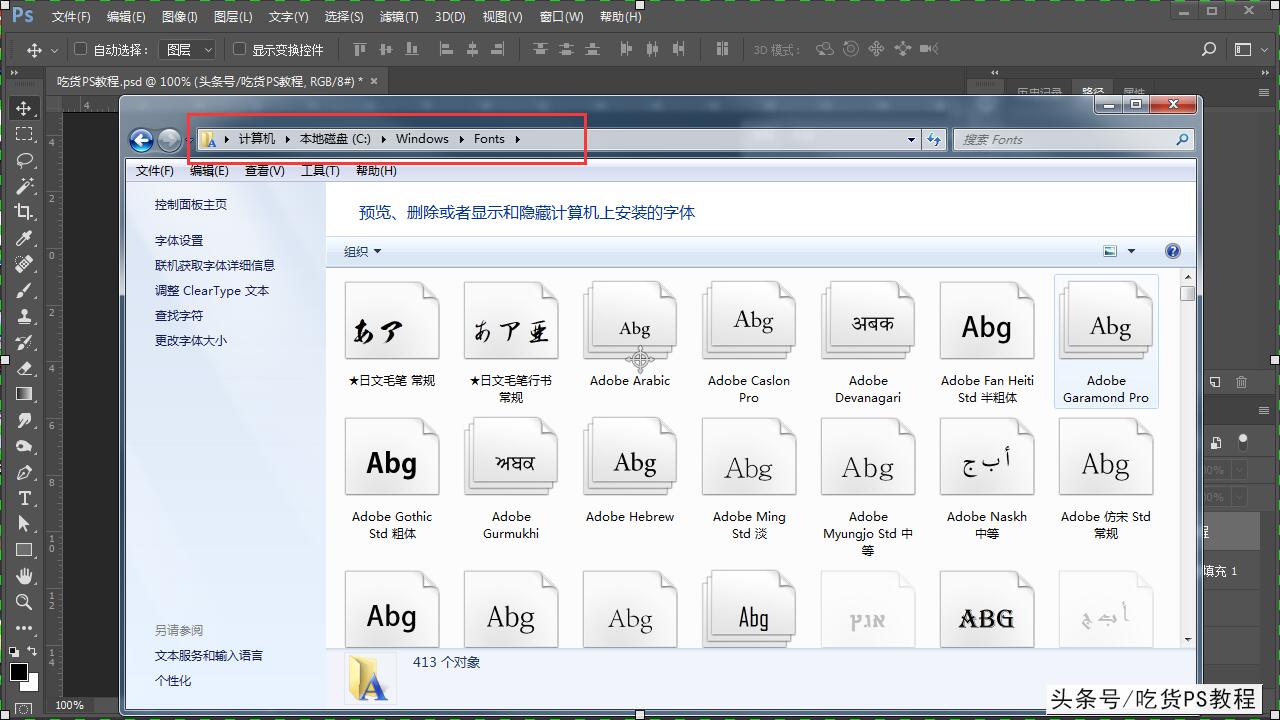Select the Crop tool
This screenshot has height=720, width=1280.
pos(24,212)
